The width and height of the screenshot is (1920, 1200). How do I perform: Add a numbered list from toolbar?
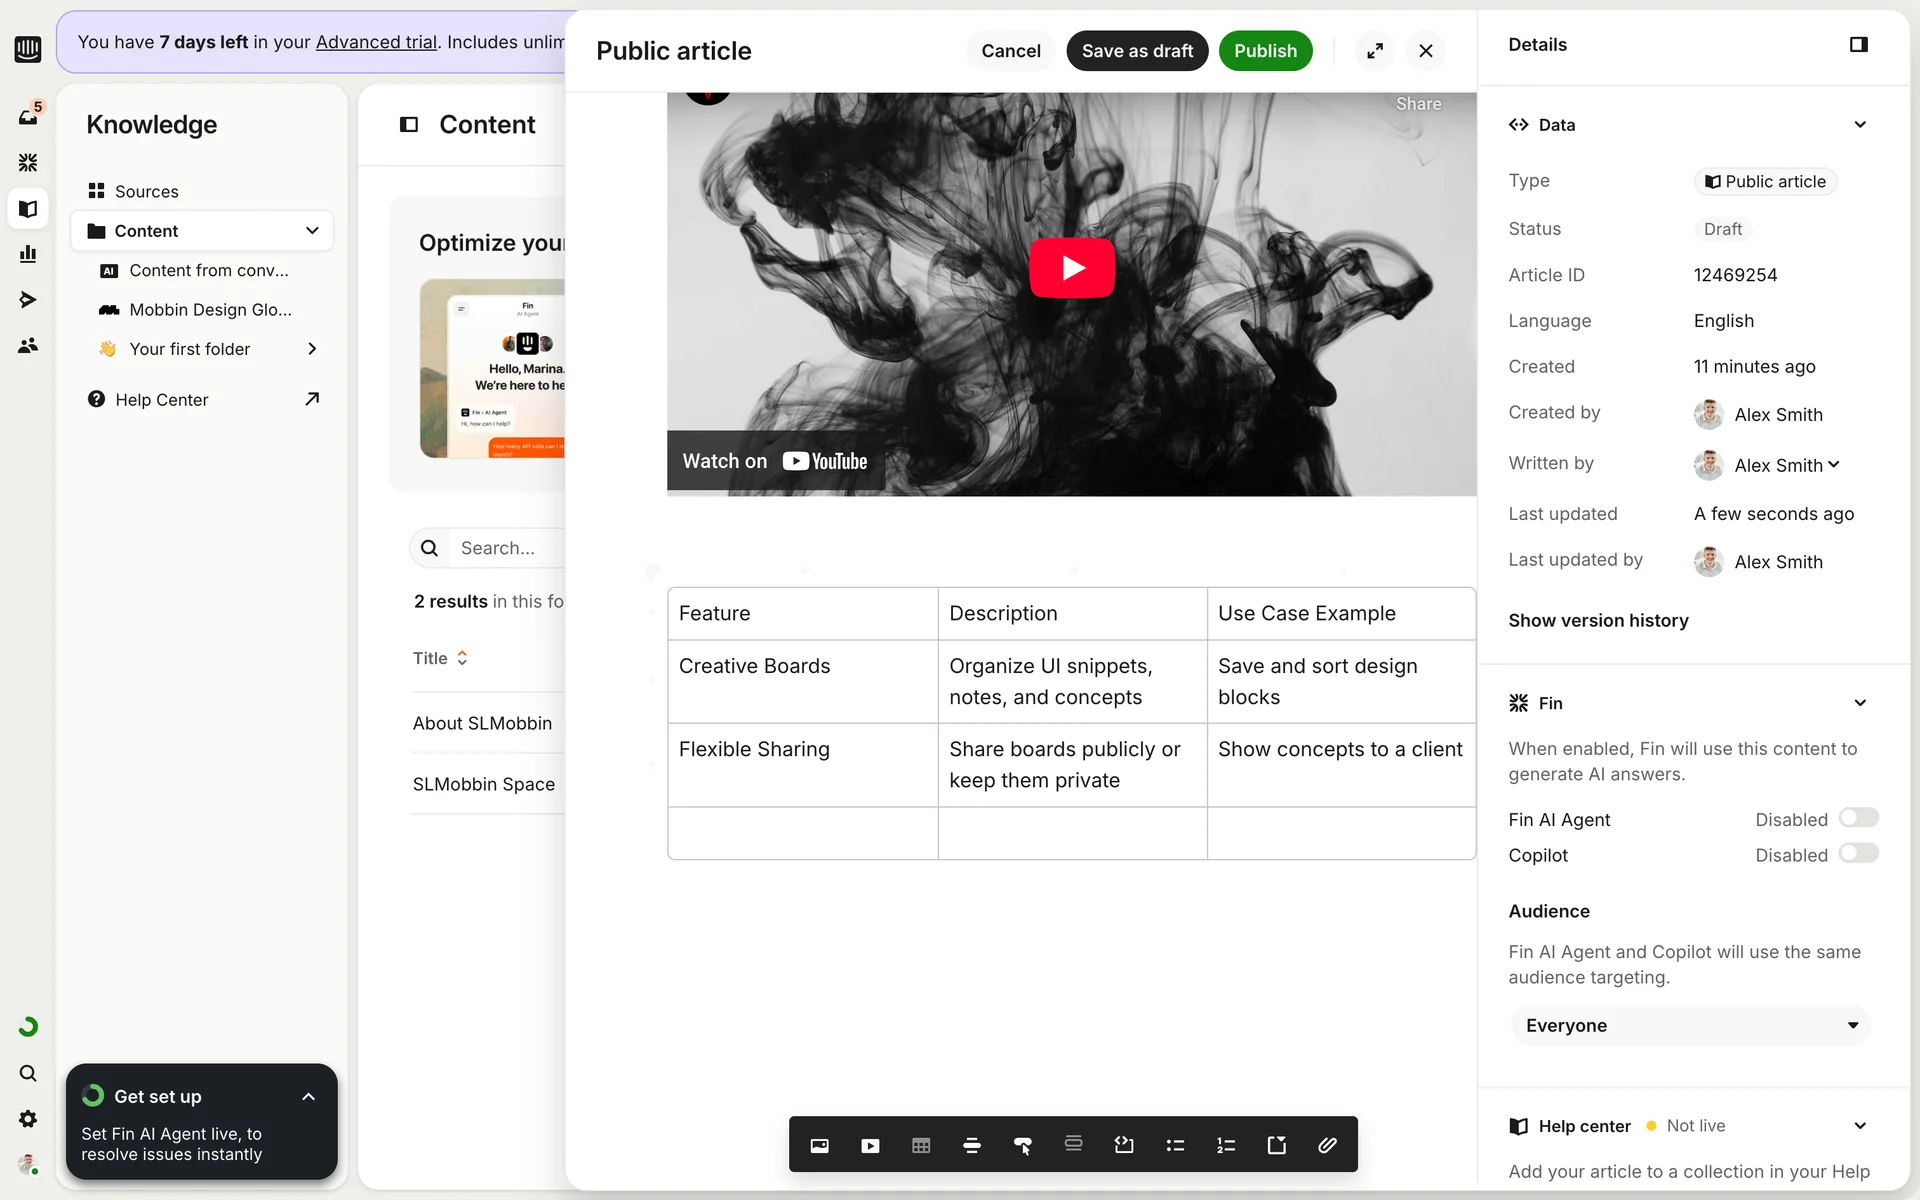coord(1226,1145)
